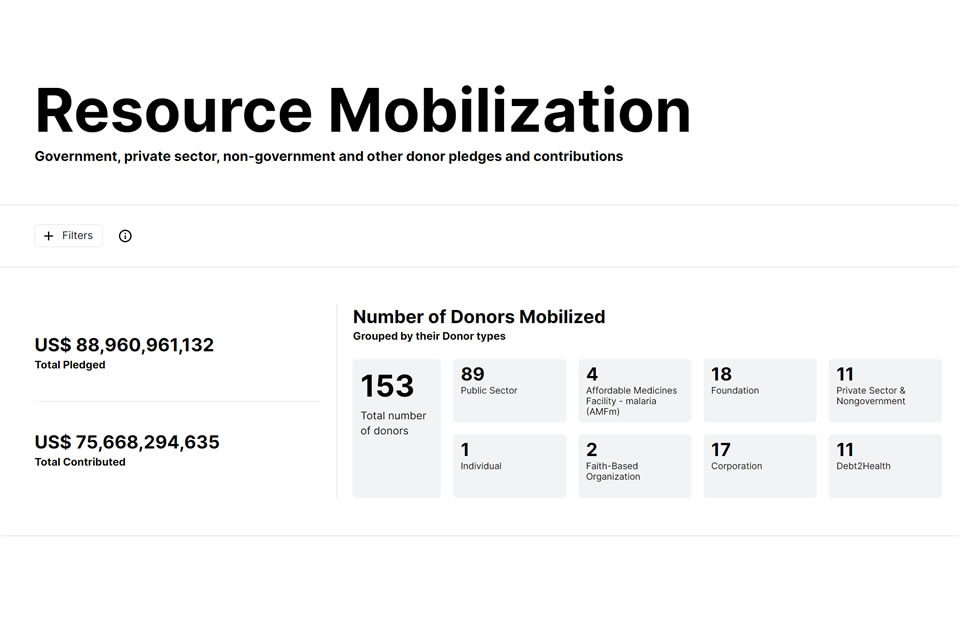
Task: Open the Corporation donors card
Action: pos(759,465)
